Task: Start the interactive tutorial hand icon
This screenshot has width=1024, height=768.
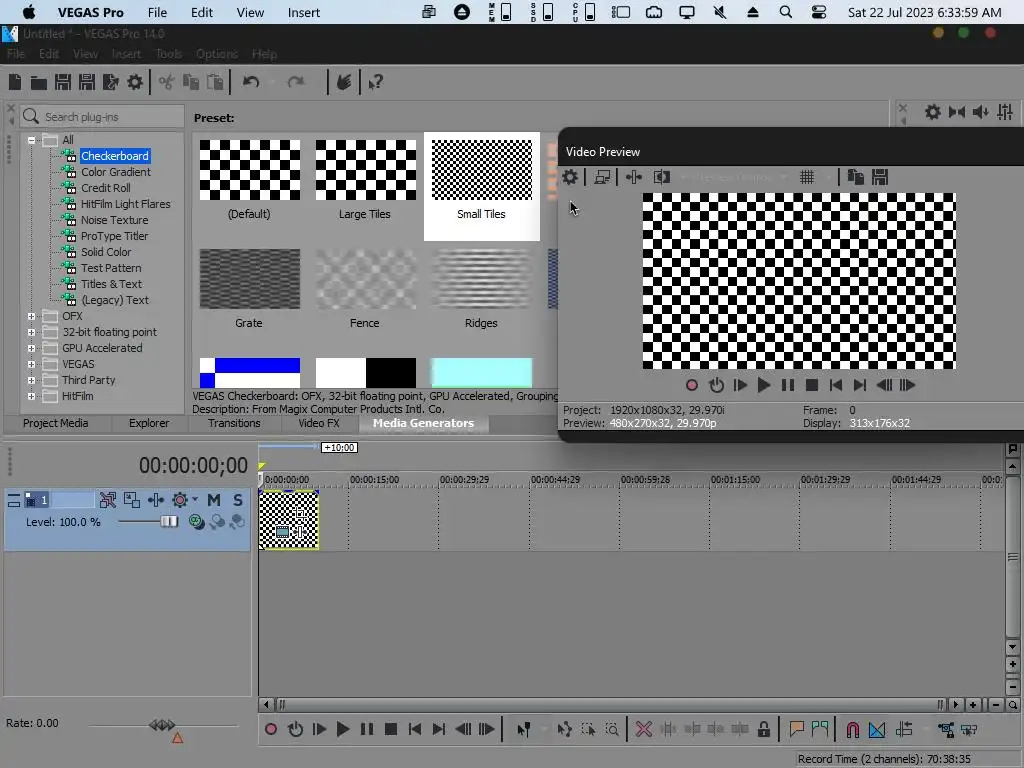Action: (344, 82)
